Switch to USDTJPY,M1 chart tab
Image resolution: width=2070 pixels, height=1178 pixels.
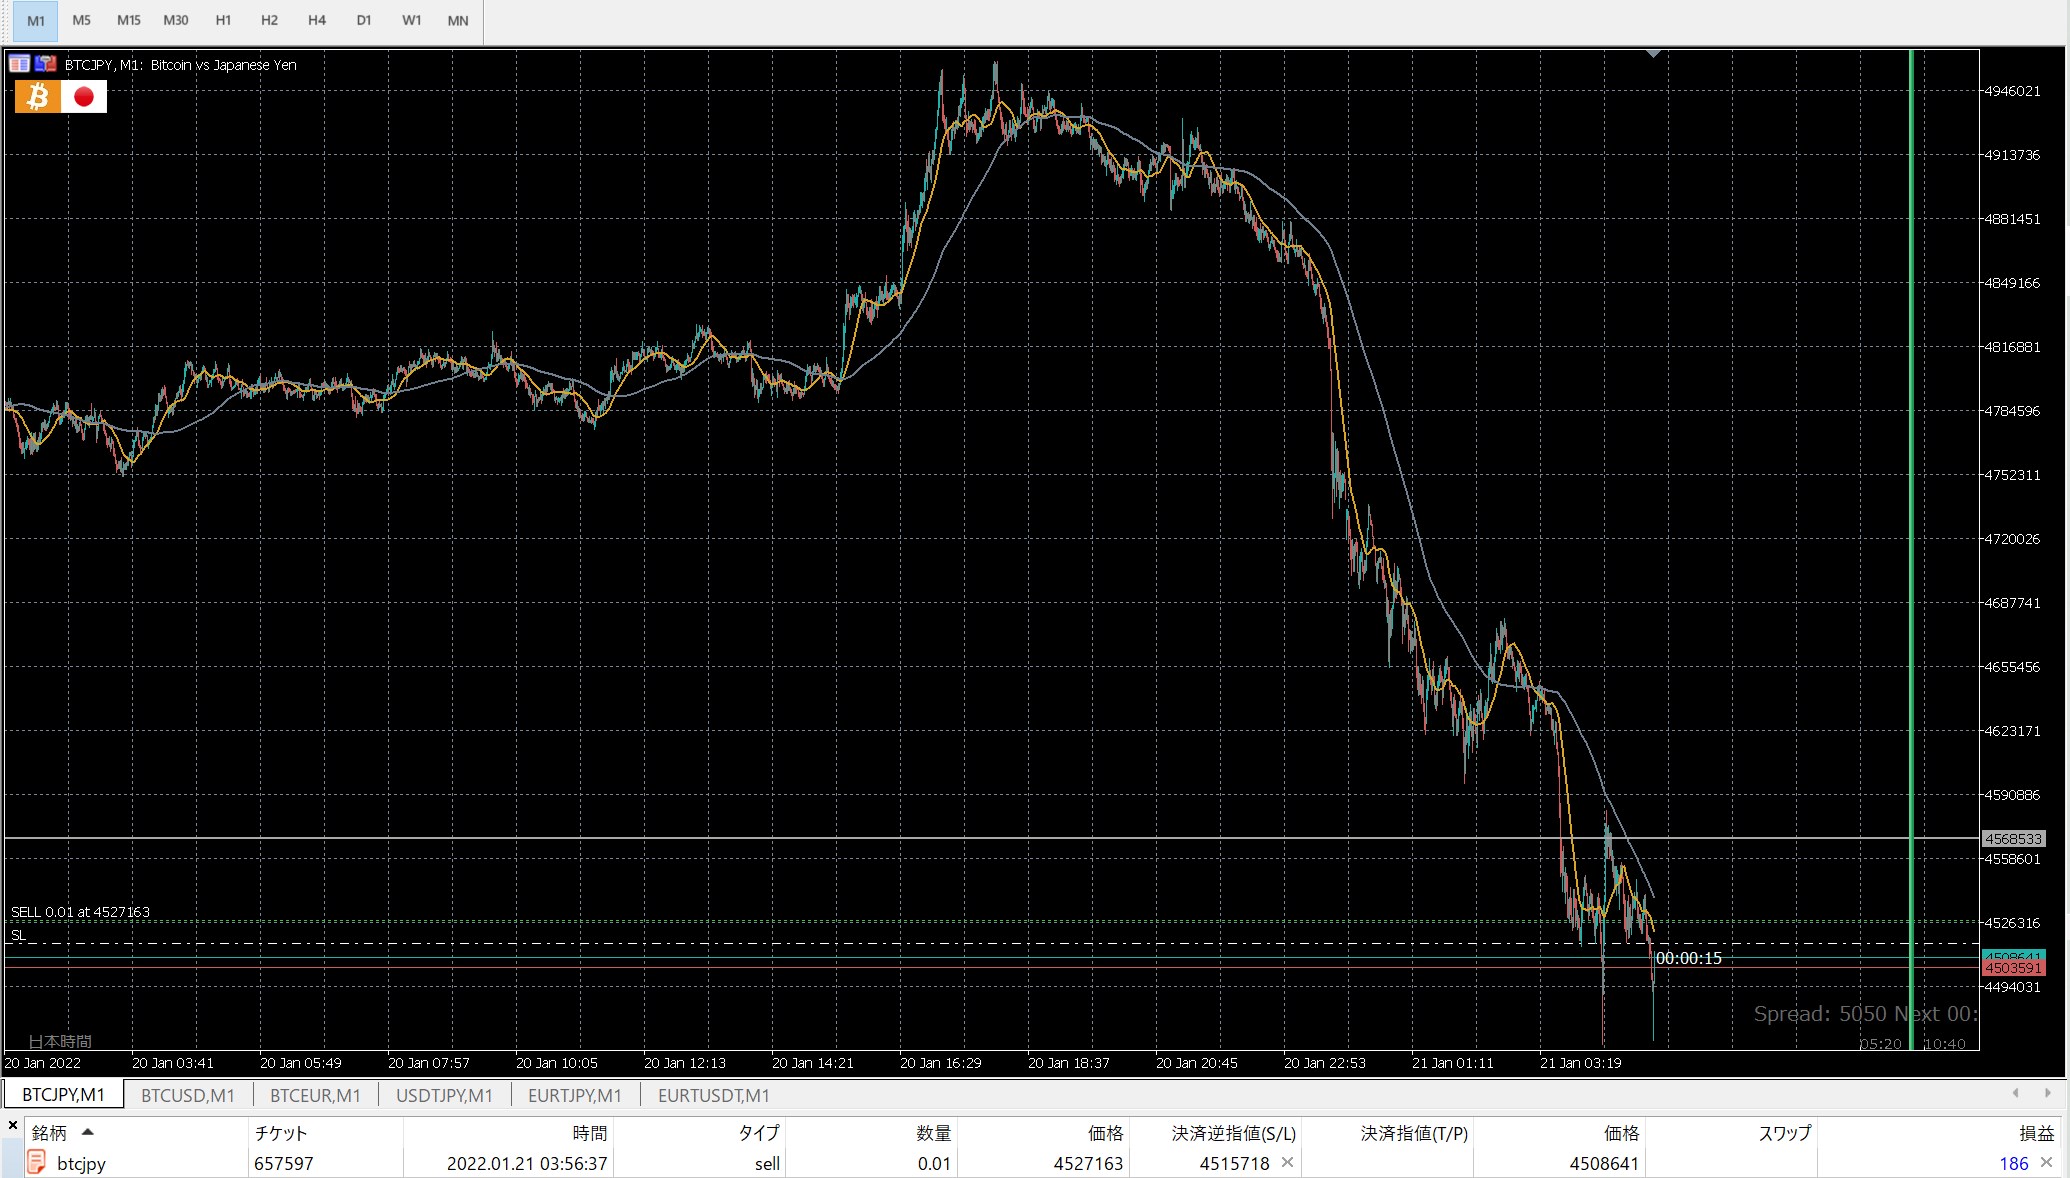[444, 1095]
